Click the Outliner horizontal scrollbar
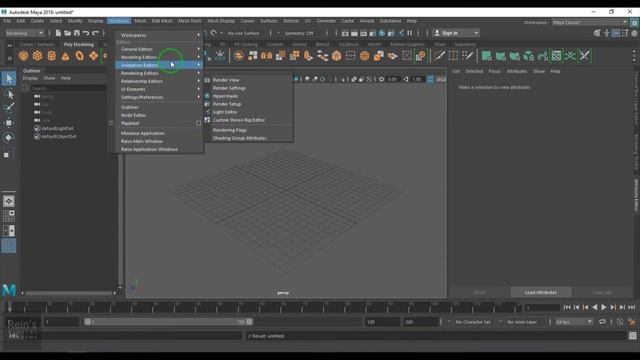This screenshot has width=640, height=360. tap(69, 293)
